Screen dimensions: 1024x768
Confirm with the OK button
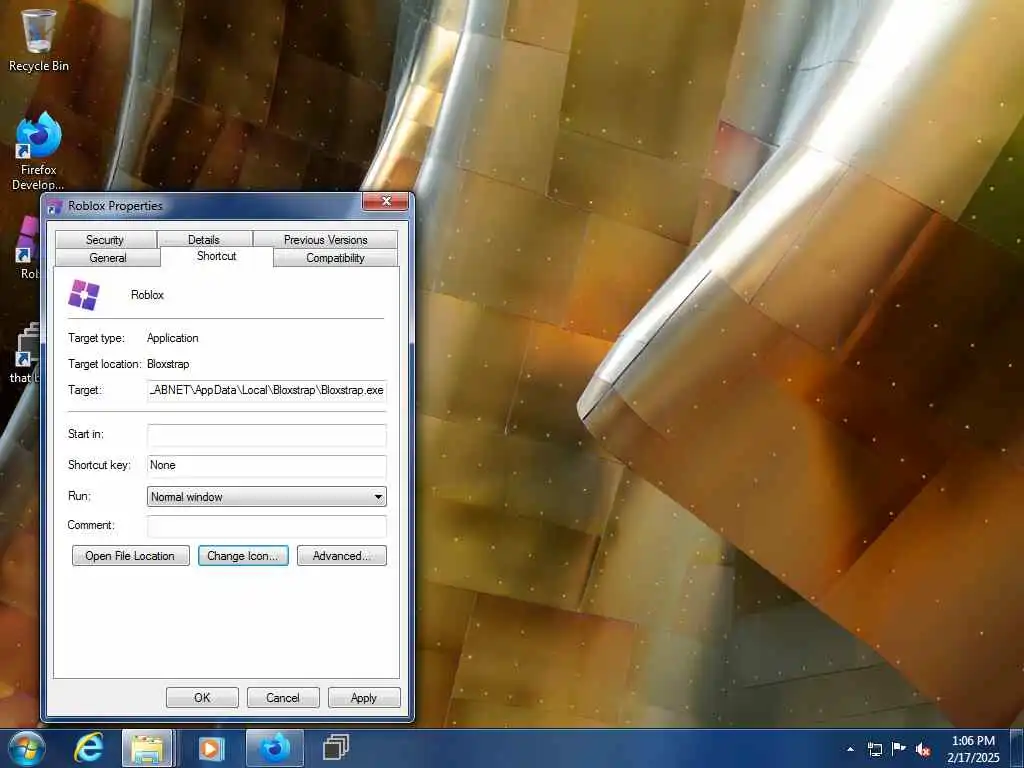[202, 697]
